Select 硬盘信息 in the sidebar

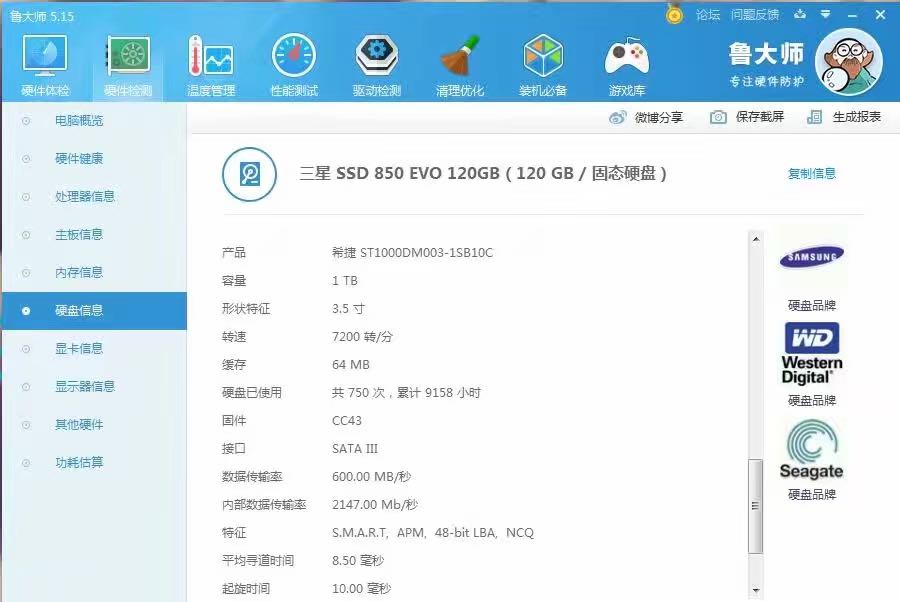tap(94, 310)
